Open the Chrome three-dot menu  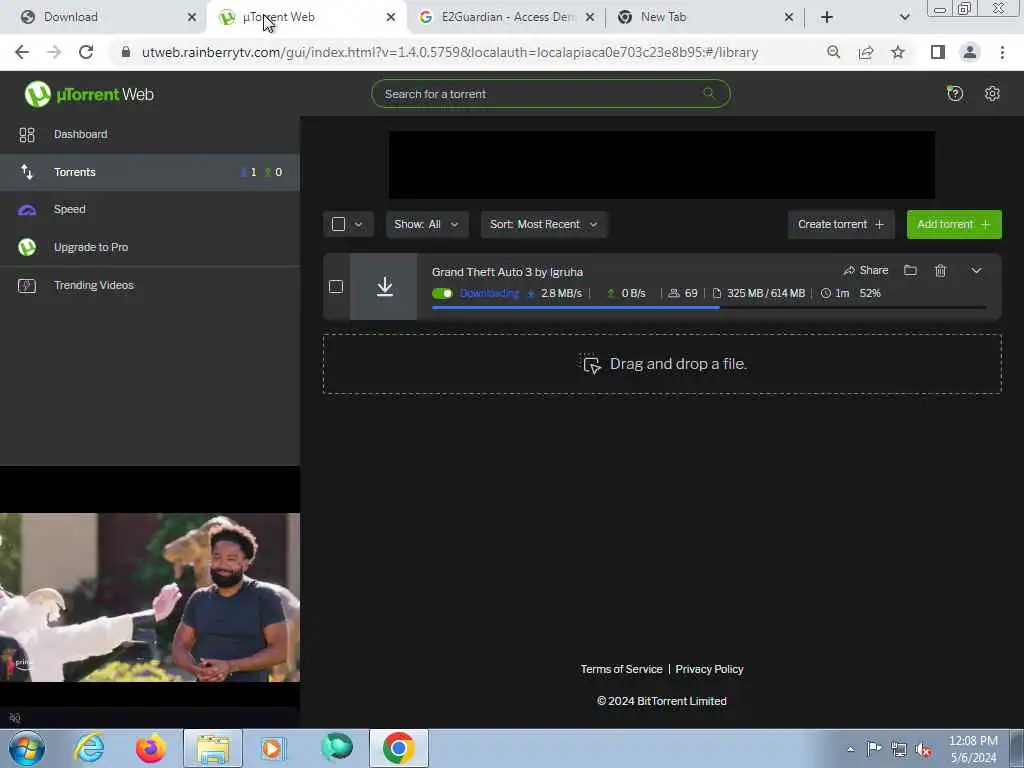tap(1002, 52)
